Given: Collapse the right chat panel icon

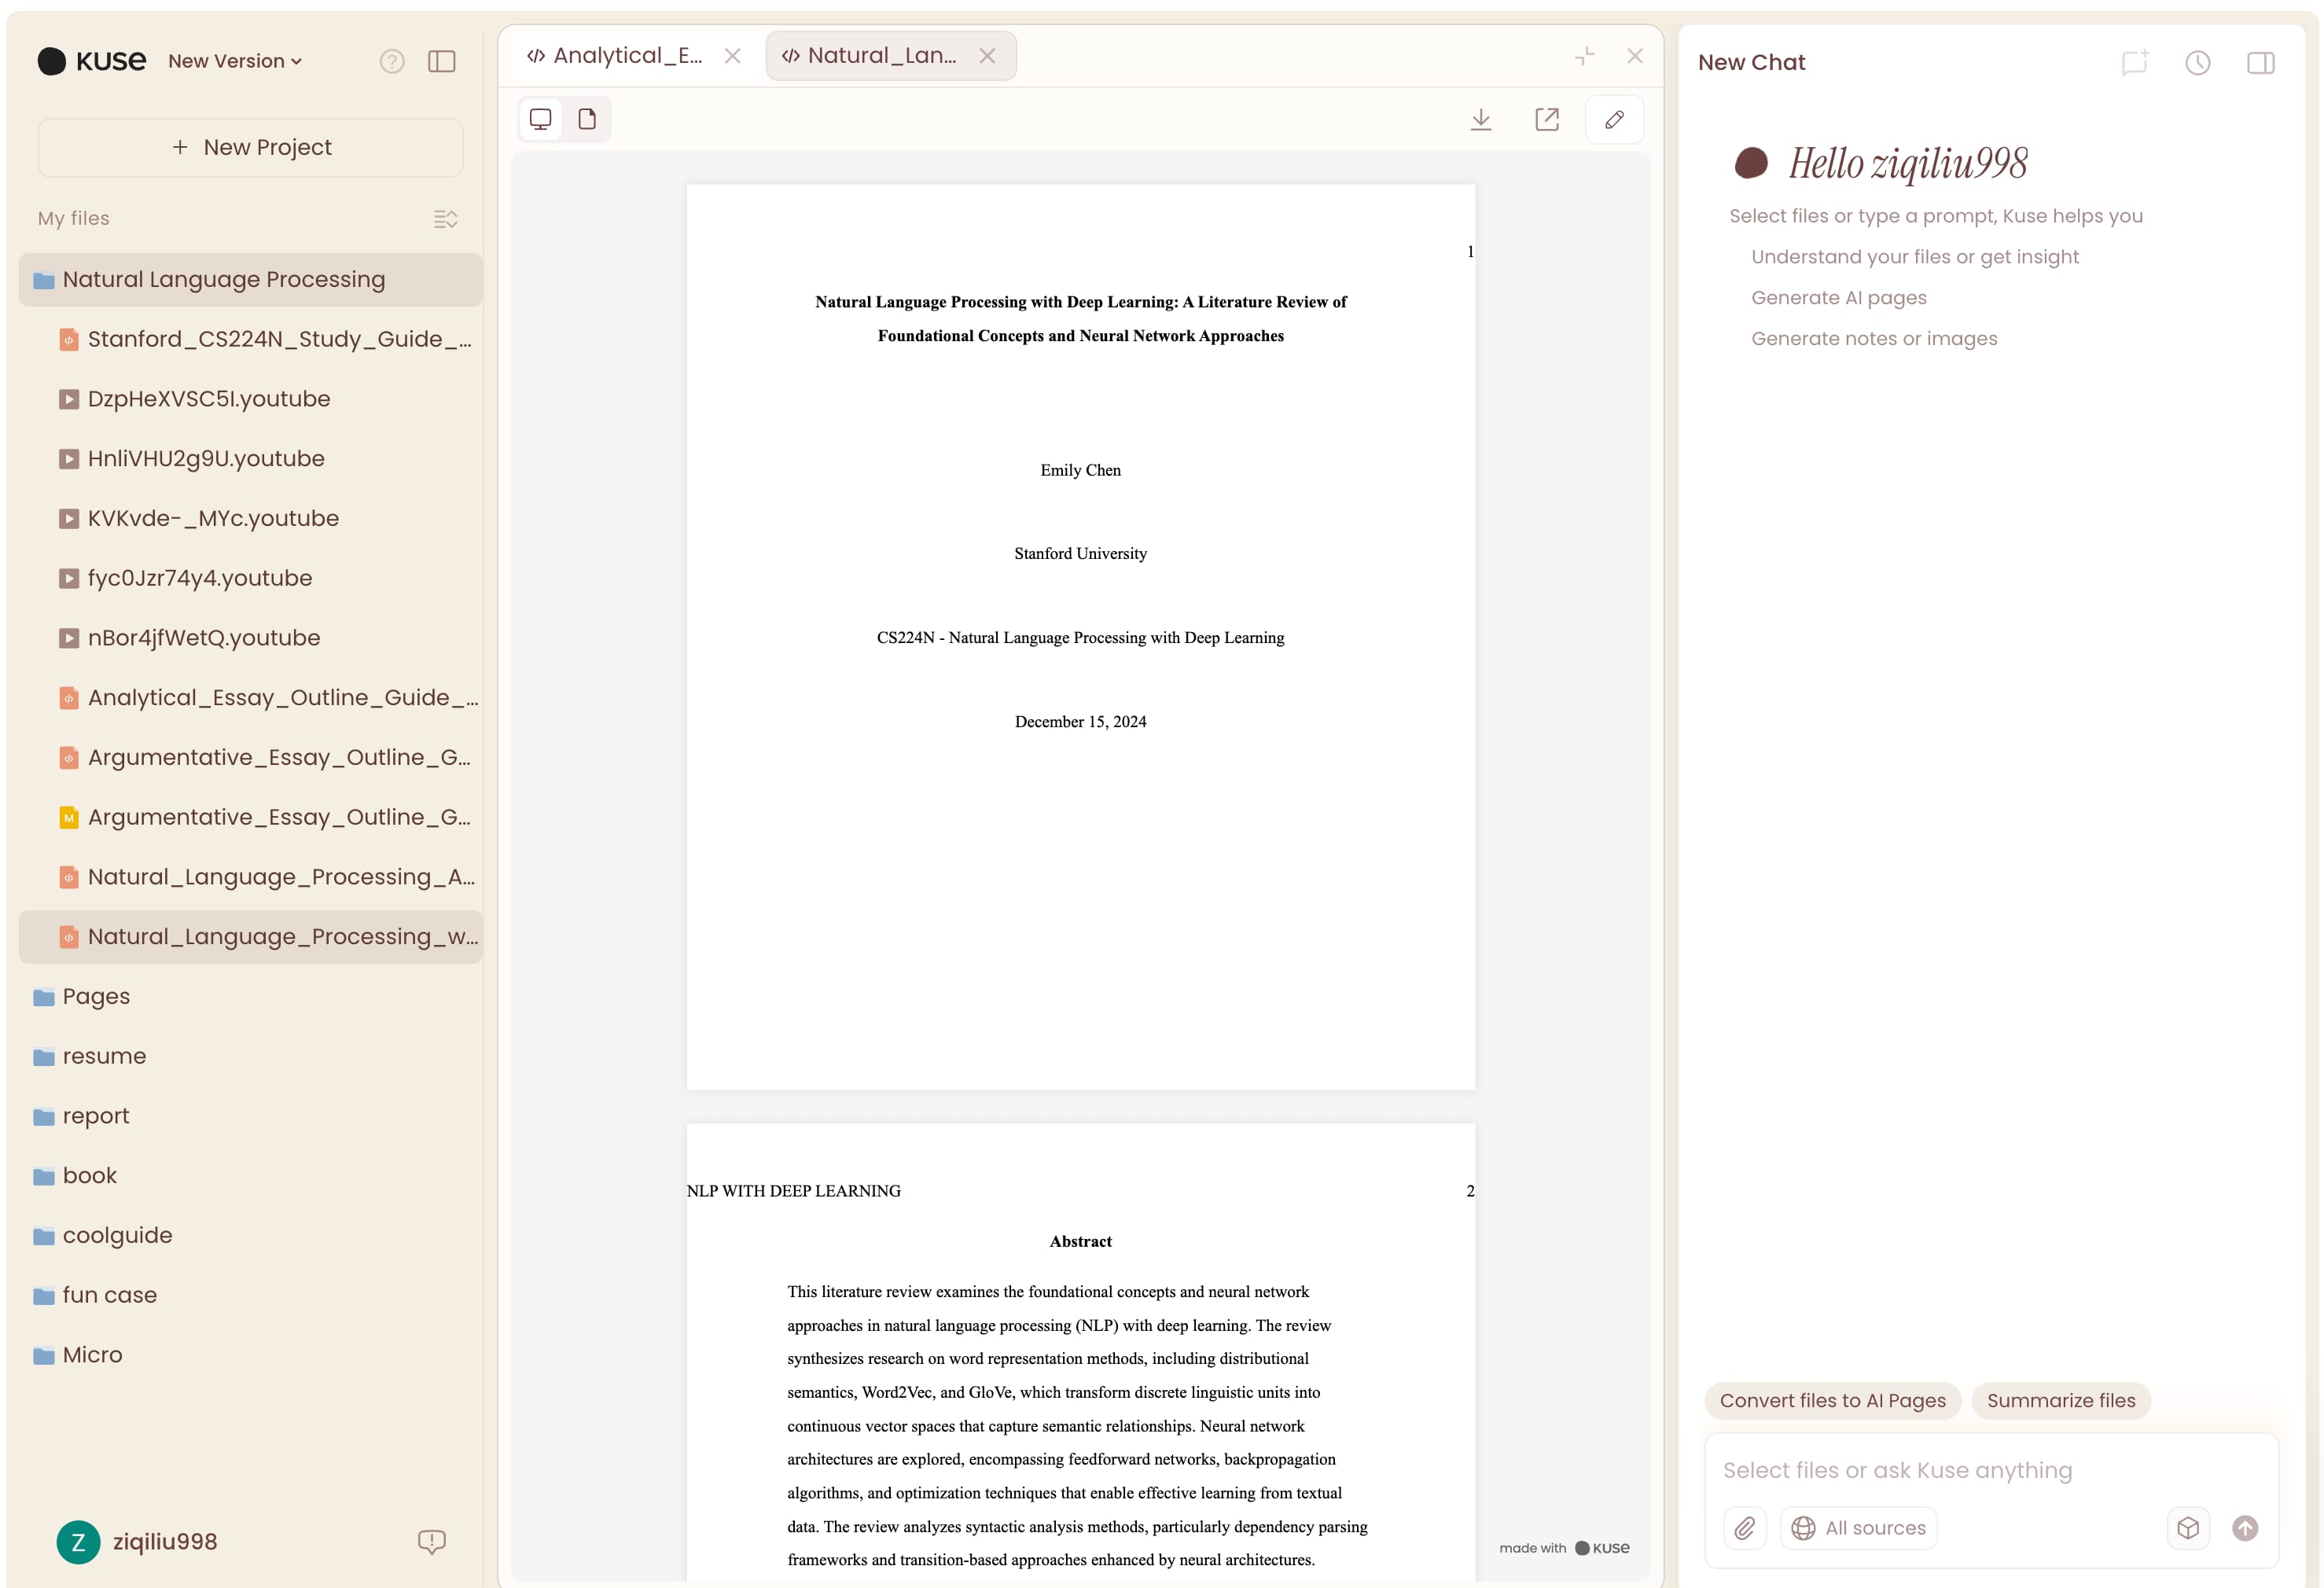Looking at the screenshot, I should 2261,63.
